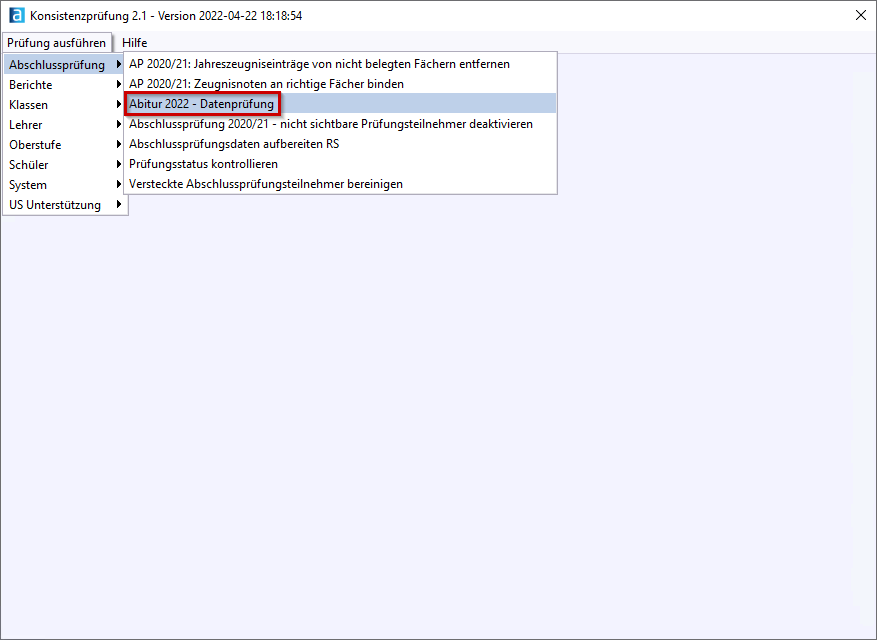The image size is (877, 640).
Task: Open the Oberstufe submenu
Action: tap(64, 145)
